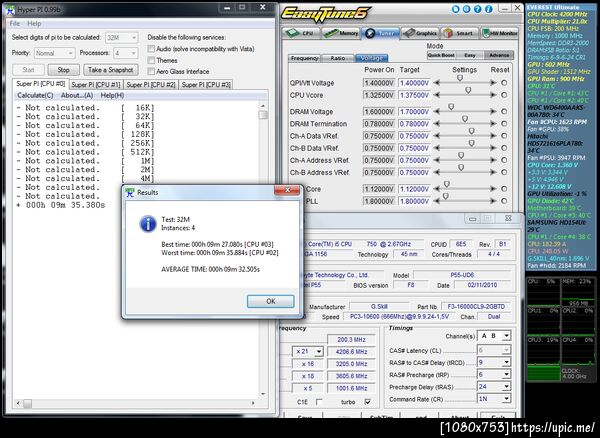Open the Precharge Delay (tRAS) dropdown
Viewport: 600px width, 438px height.
point(494,387)
